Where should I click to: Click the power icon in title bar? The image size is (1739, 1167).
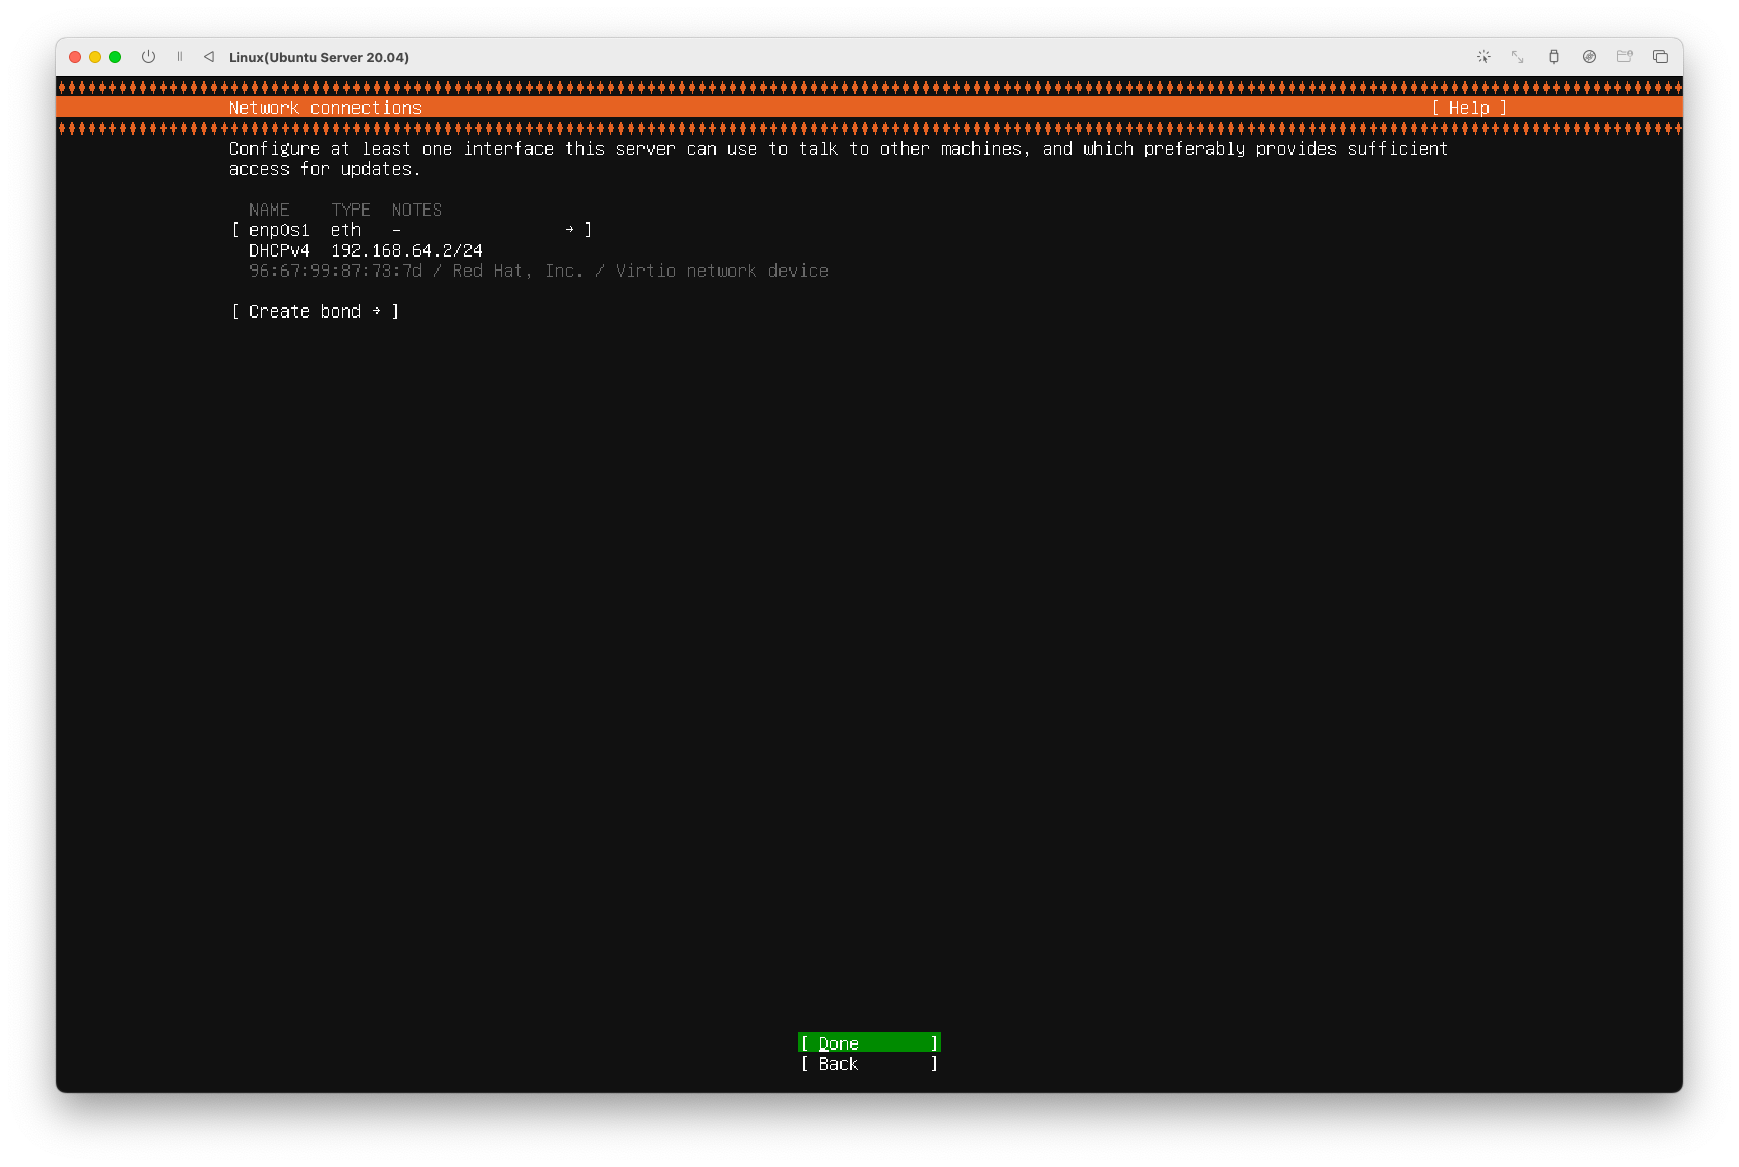(x=148, y=57)
